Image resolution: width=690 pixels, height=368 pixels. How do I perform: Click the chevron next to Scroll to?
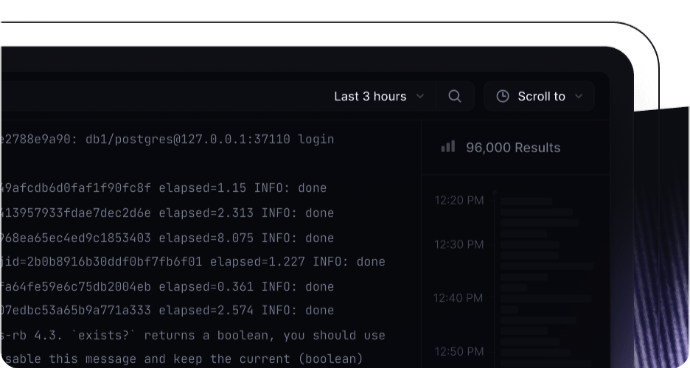579,96
